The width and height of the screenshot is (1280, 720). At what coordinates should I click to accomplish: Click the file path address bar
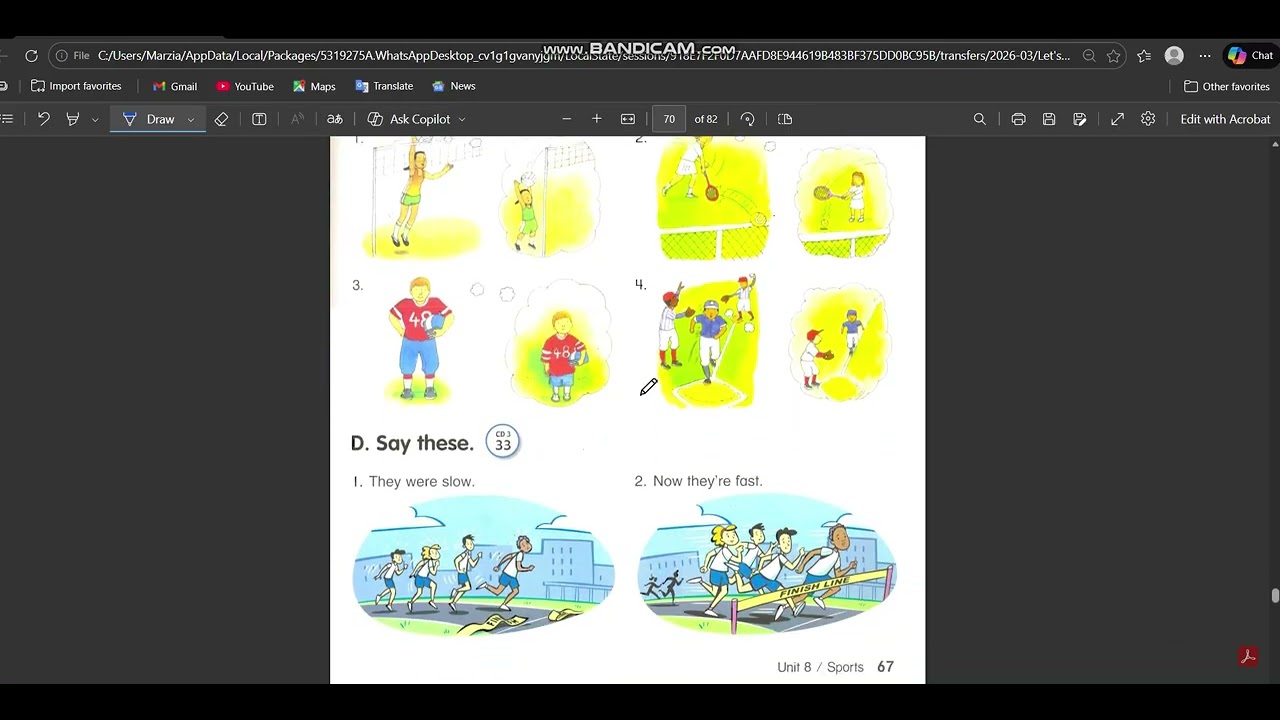pyautogui.click(x=584, y=56)
